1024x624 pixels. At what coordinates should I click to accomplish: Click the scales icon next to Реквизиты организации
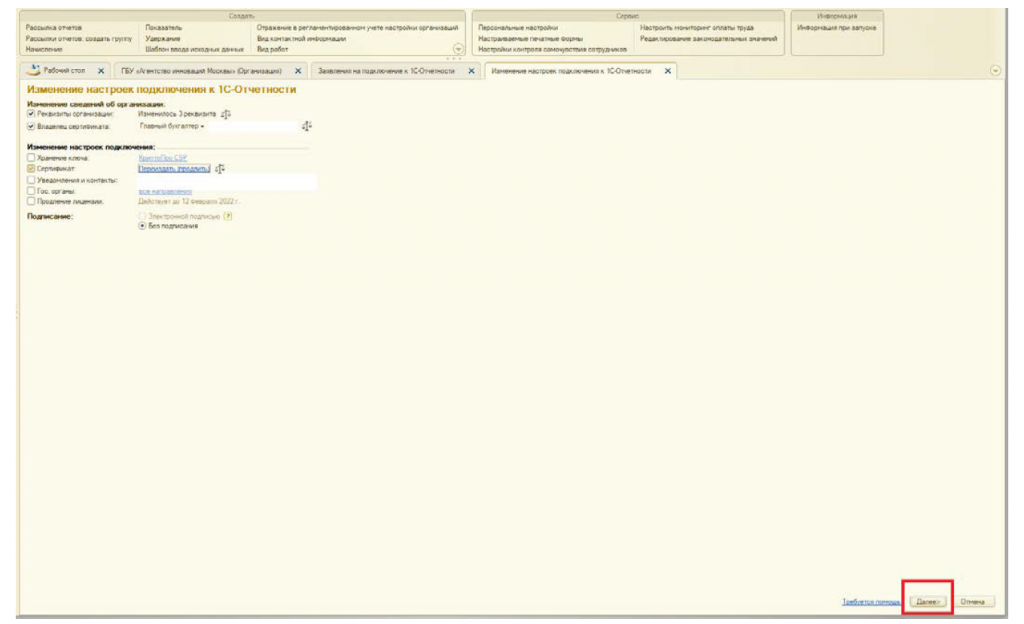pos(225,115)
